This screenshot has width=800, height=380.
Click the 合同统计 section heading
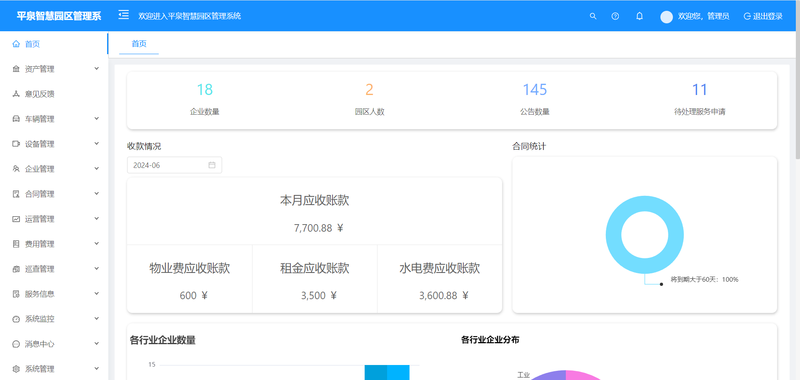[x=529, y=146]
